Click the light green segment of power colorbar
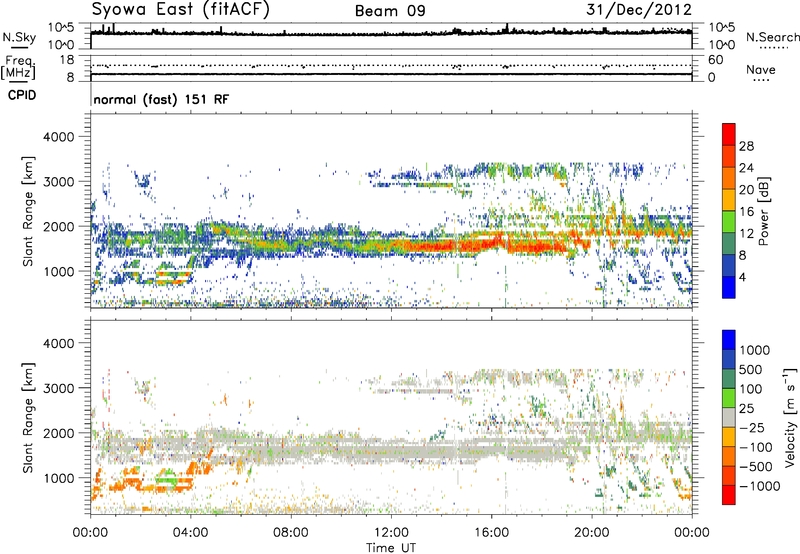800x554 pixels. (x=729, y=221)
